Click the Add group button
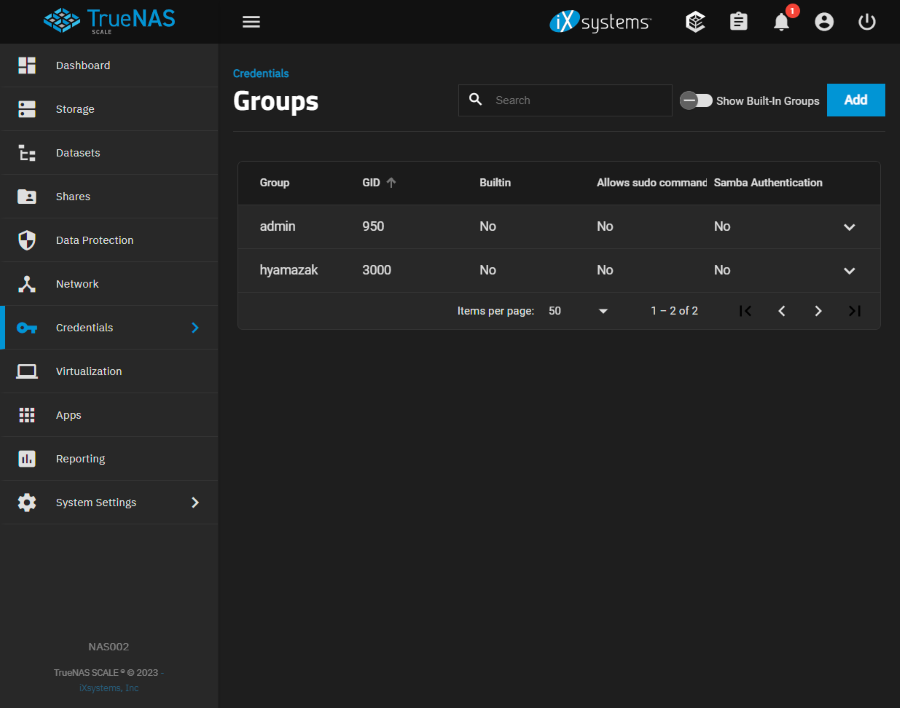This screenshot has width=900, height=708. point(855,100)
